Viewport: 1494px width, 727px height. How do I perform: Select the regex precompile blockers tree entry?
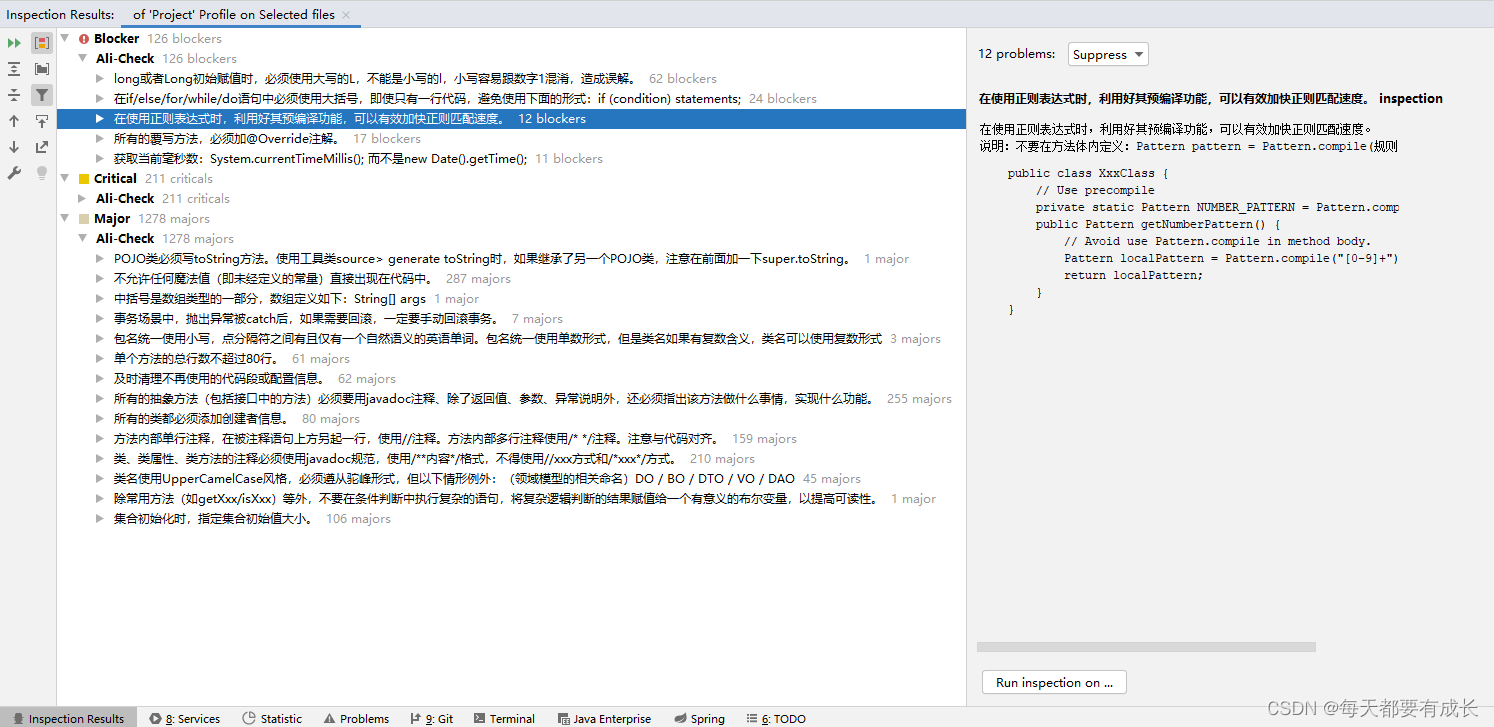[300, 118]
